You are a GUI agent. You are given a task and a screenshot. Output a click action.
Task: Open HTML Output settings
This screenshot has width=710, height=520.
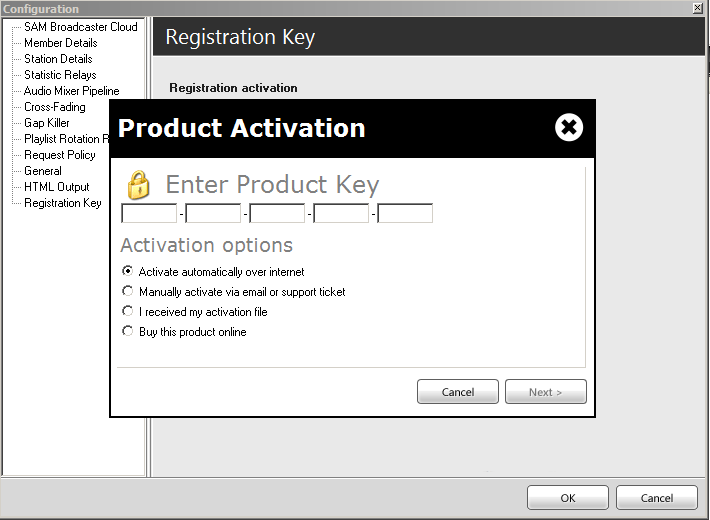point(57,187)
